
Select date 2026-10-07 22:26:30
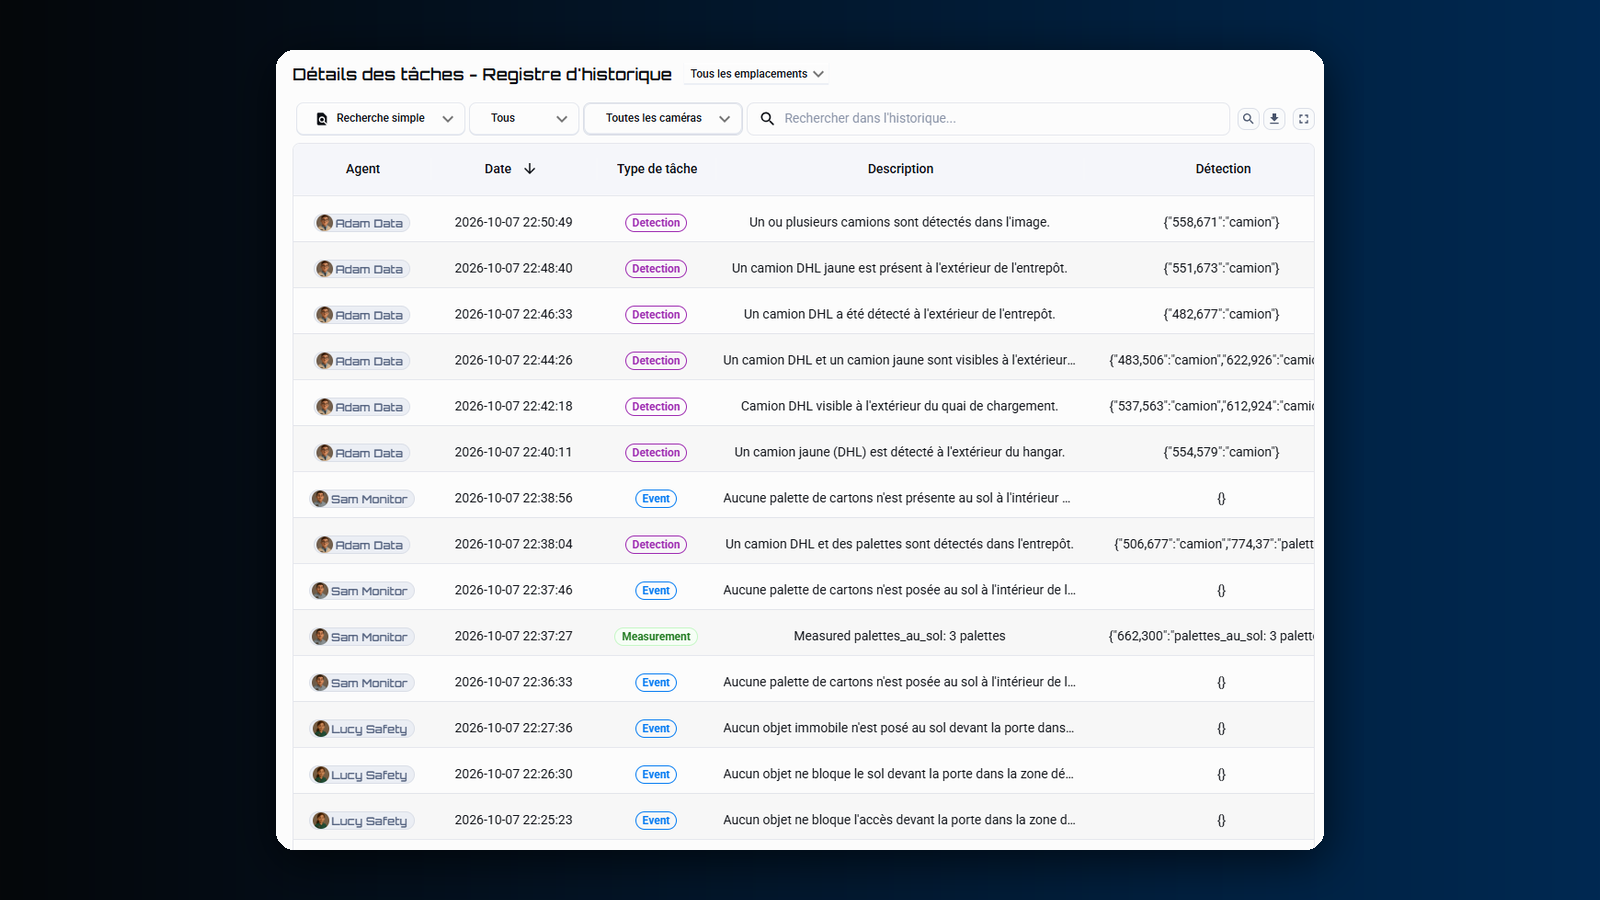pyautogui.click(x=514, y=774)
